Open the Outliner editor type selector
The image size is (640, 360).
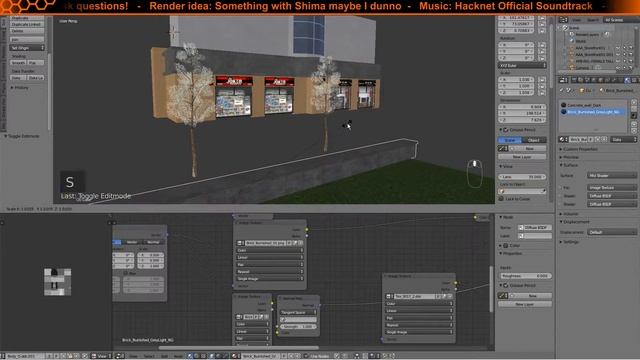tap(564, 20)
